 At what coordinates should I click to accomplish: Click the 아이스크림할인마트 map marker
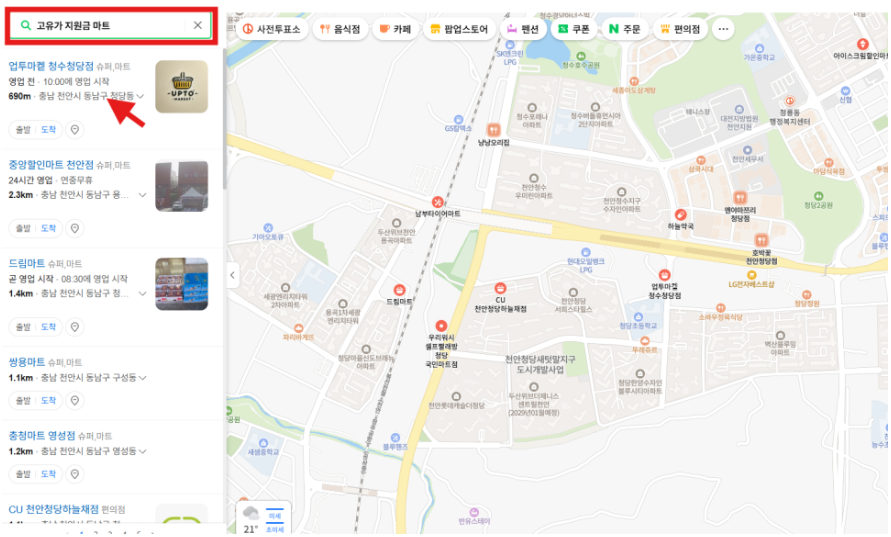863,44
